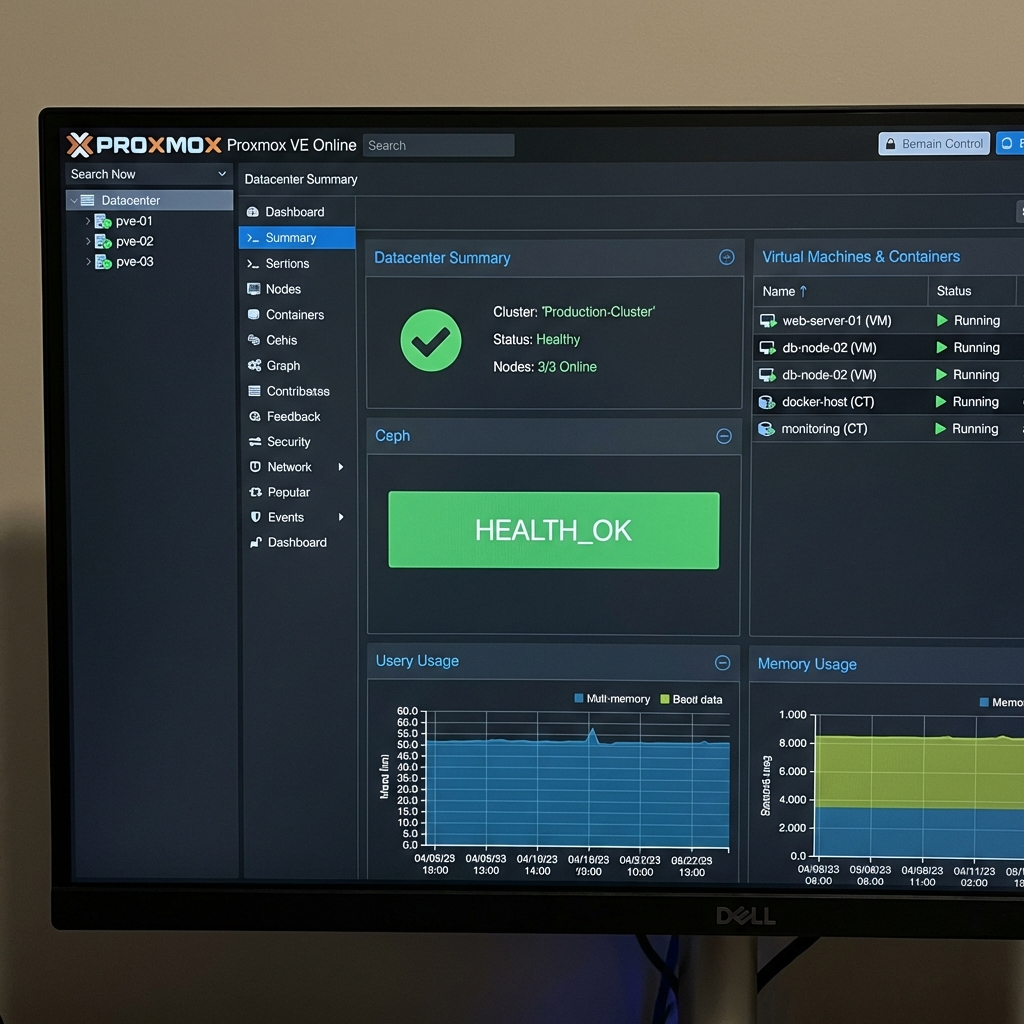
Task: Select the Sertions menu item
Action: pos(285,263)
